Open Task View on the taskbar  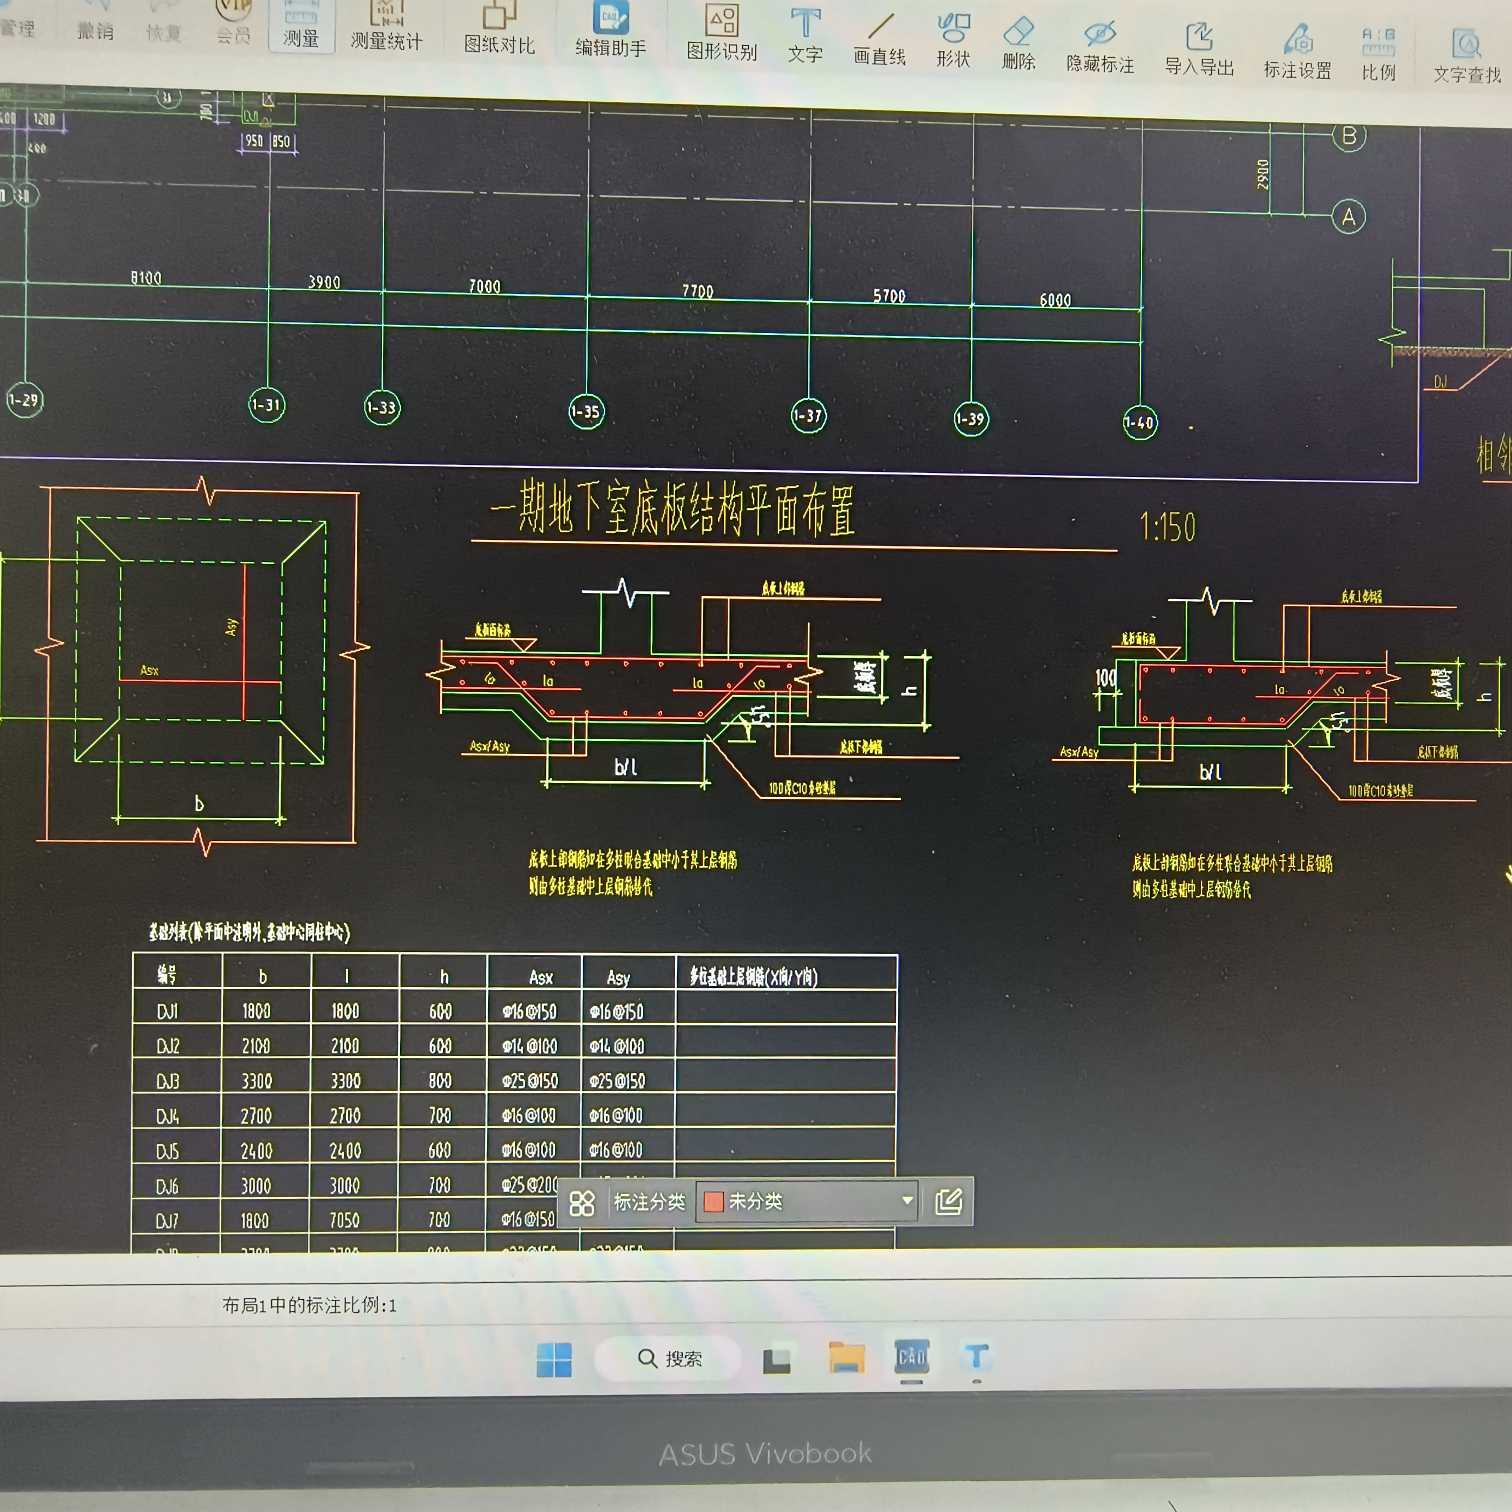776,1360
